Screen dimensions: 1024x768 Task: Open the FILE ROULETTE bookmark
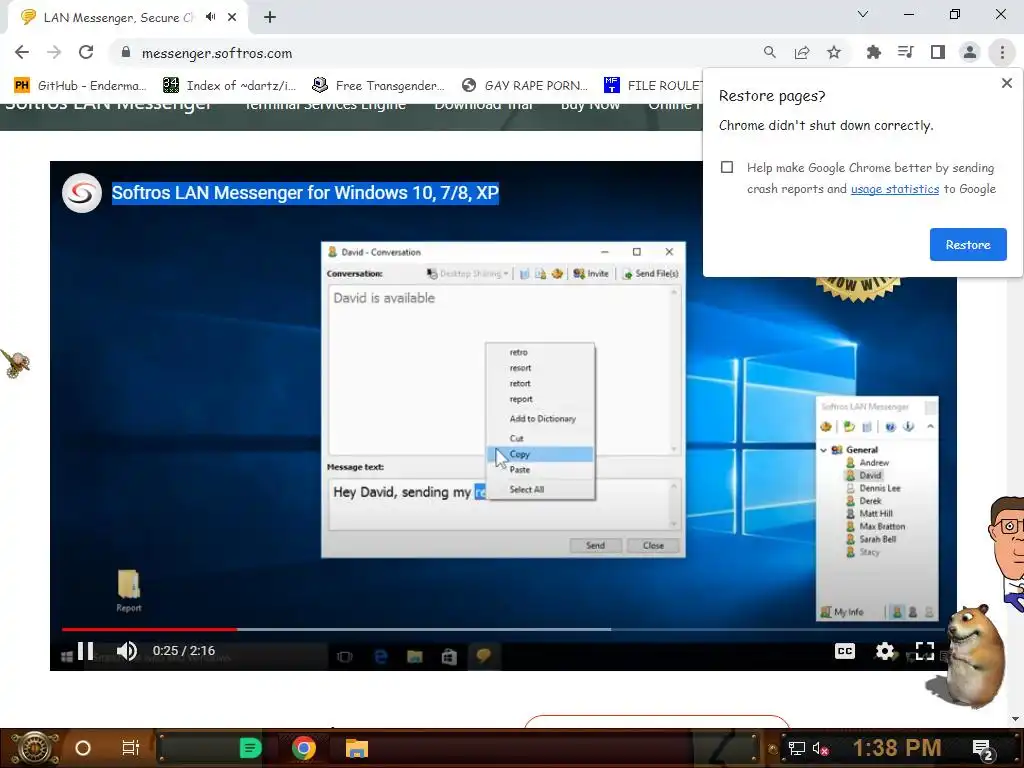click(x=653, y=86)
